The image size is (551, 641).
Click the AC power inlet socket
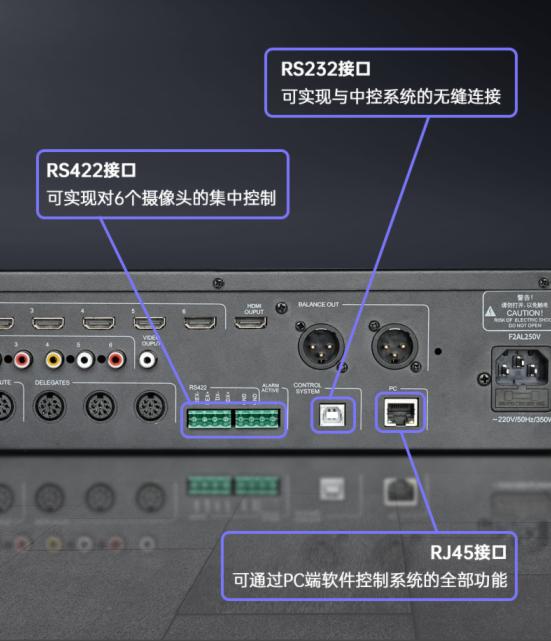(520, 366)
